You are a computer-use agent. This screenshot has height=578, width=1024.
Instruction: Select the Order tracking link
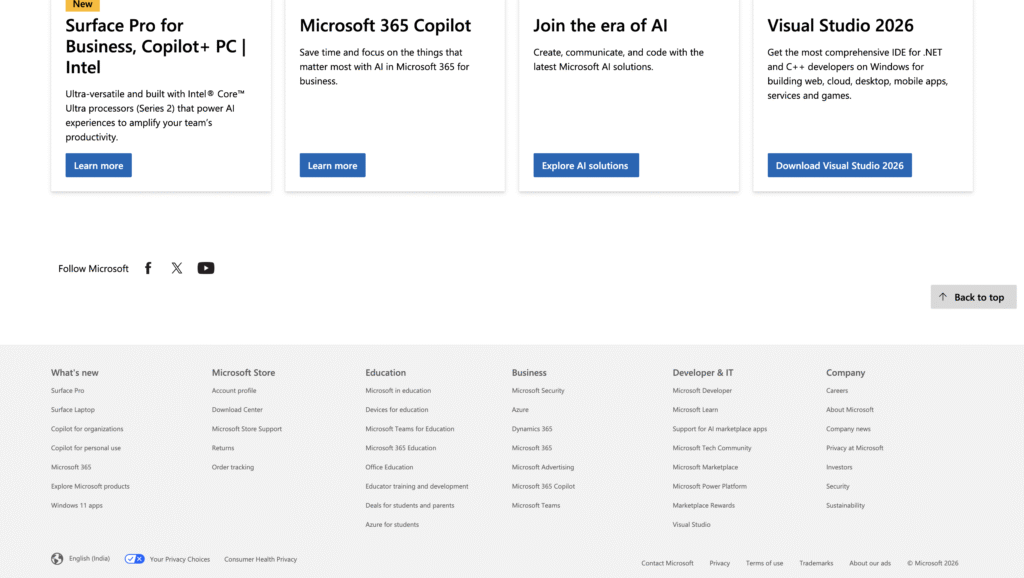233,467
